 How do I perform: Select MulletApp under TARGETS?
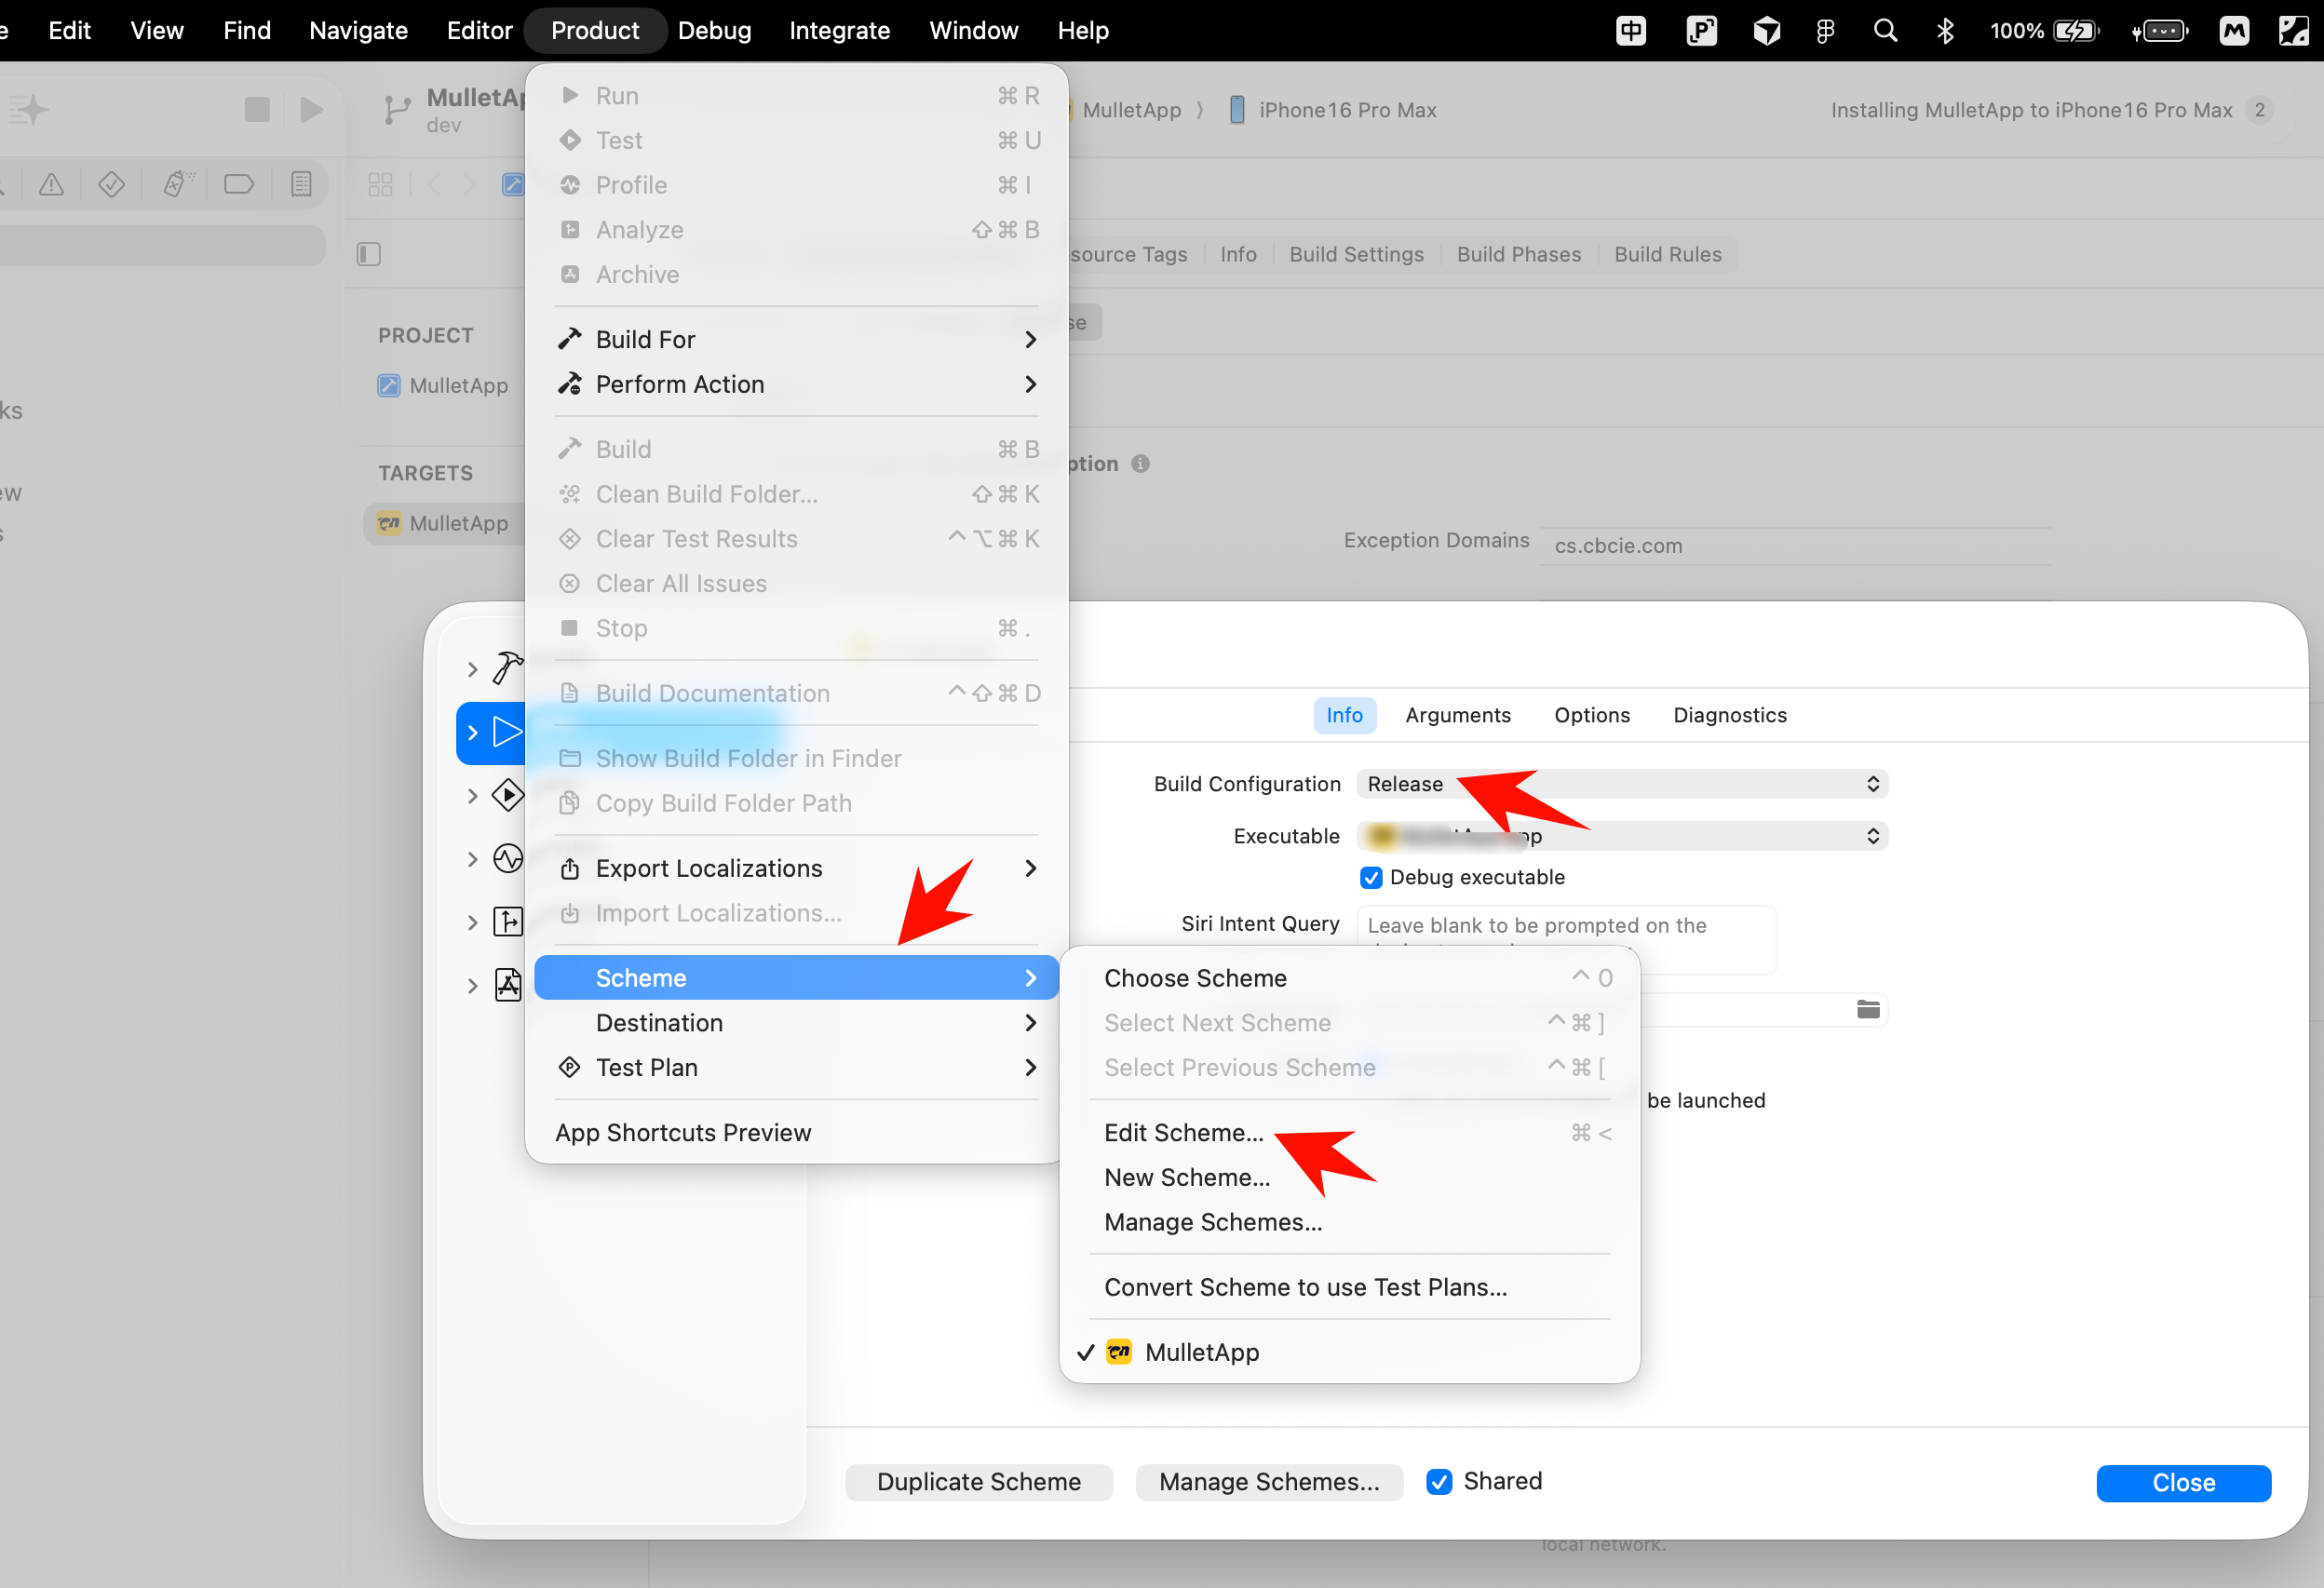click(445, 523)
